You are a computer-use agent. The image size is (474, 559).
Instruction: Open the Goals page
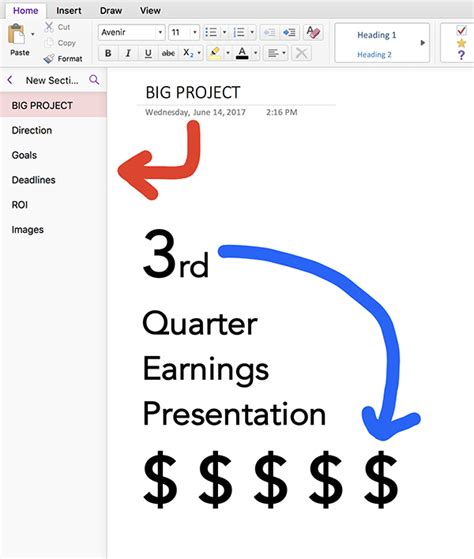click(53, 155)
